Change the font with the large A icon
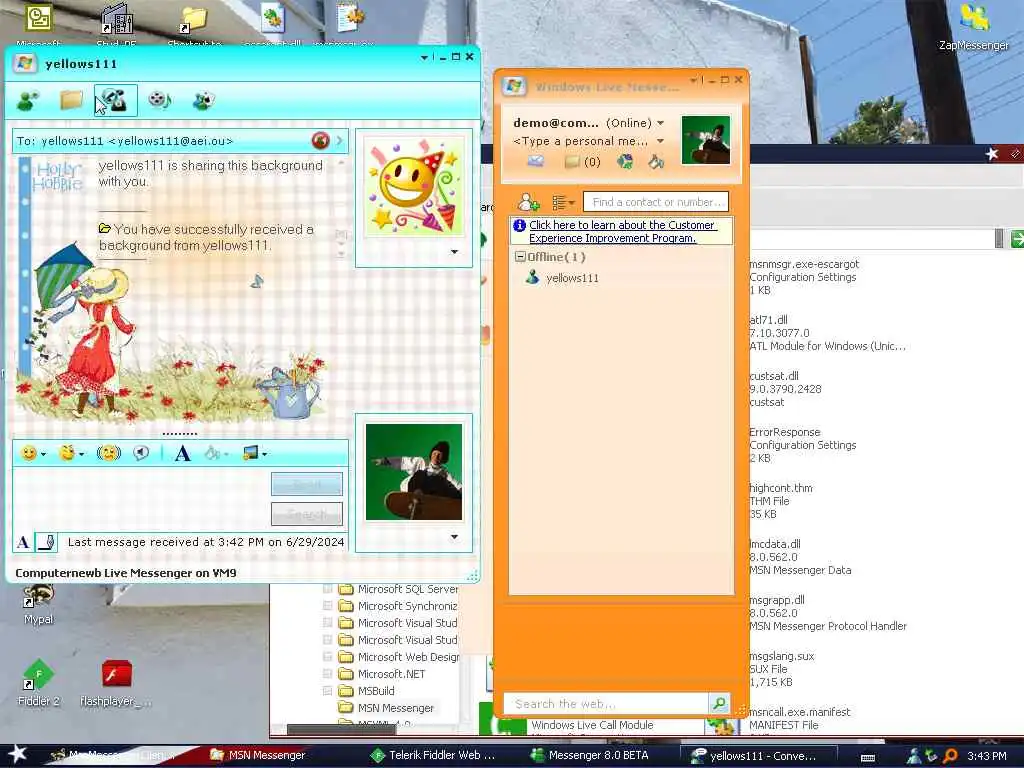The height and width of the screenshot is (768, 1024). click(183, 453)
